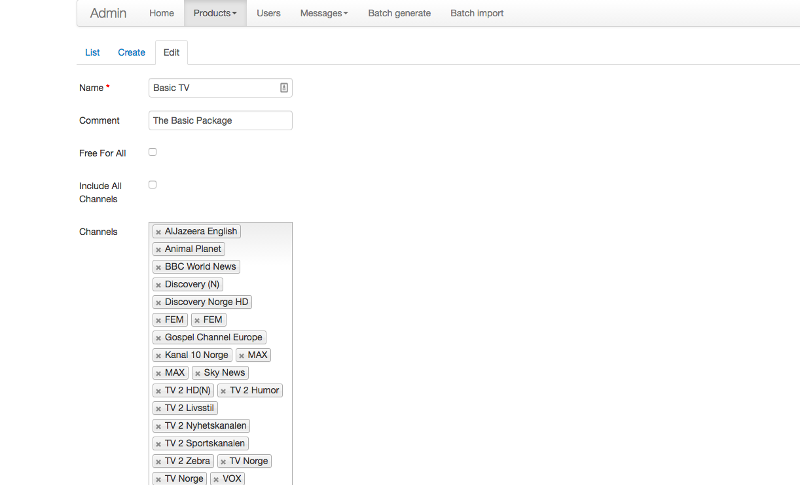Click into the Comment text field
The width and height of the screenshot is (800, 485).
tap(220, 120)
